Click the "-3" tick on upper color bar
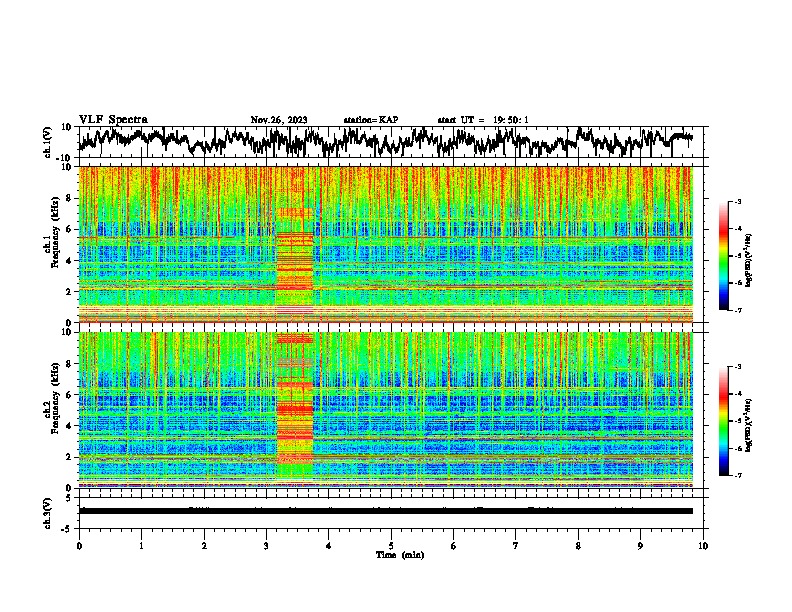This screenshot has height=612, width=792. pos(737,201)
